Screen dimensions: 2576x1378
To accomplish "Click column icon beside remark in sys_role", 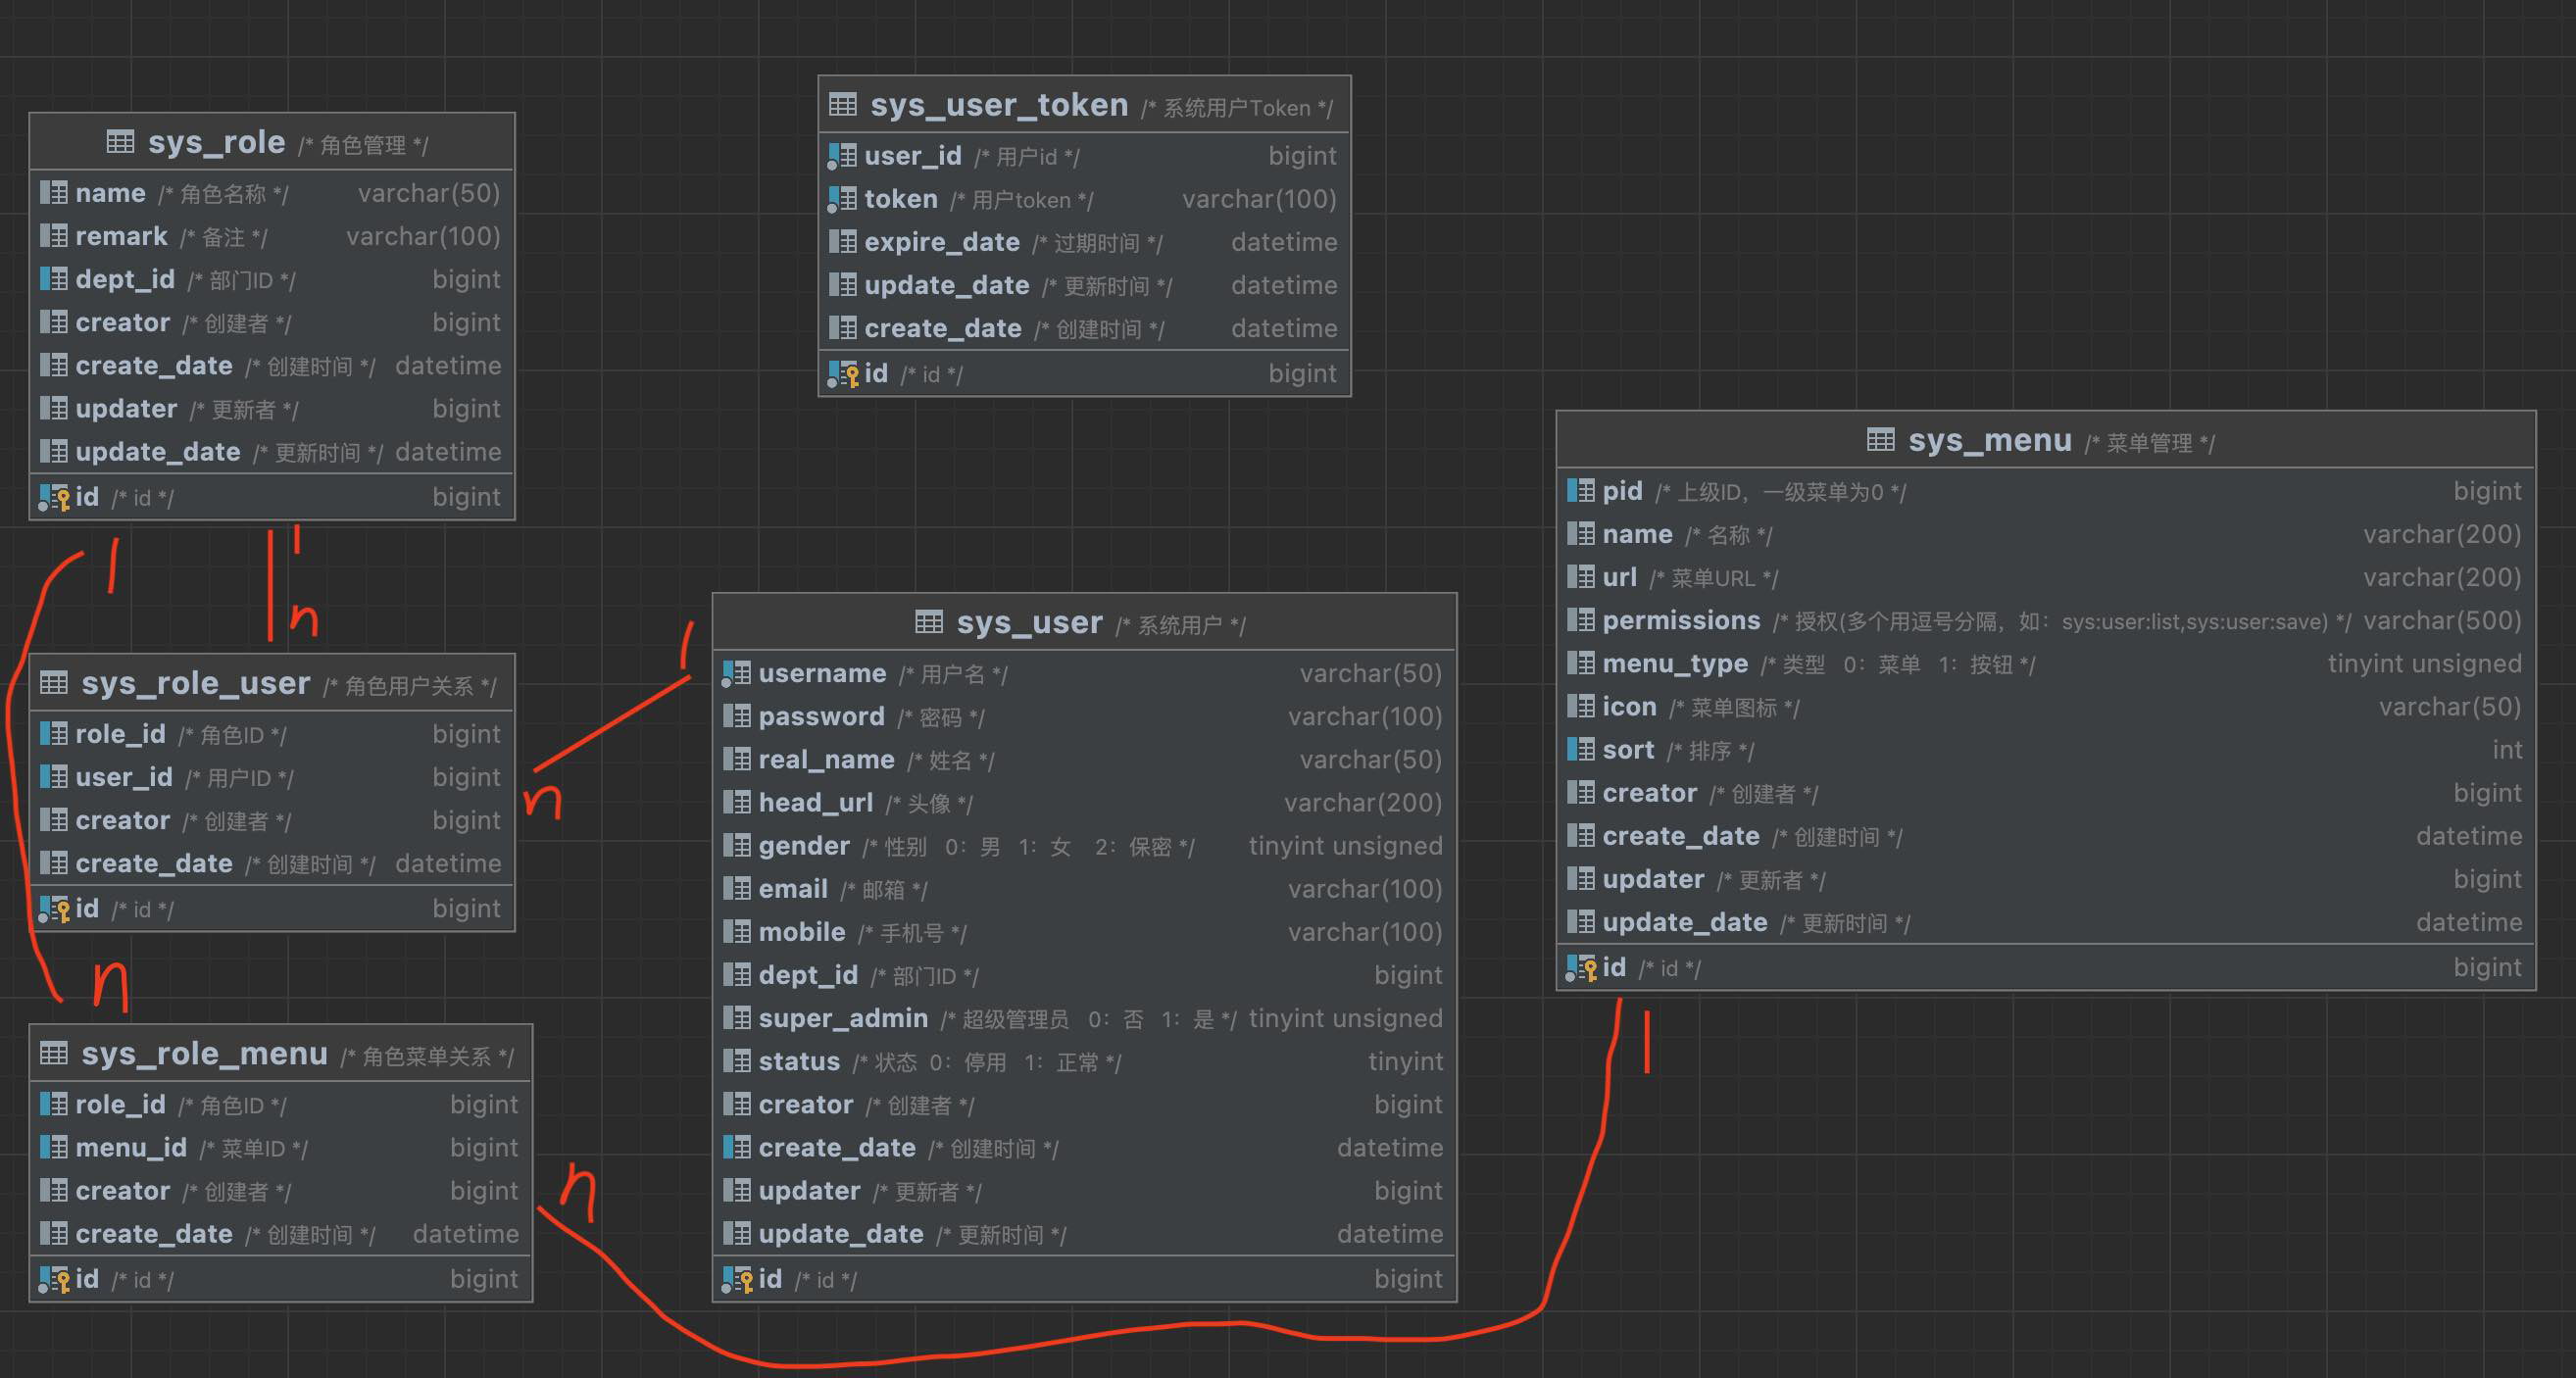I will click(53, 236).
